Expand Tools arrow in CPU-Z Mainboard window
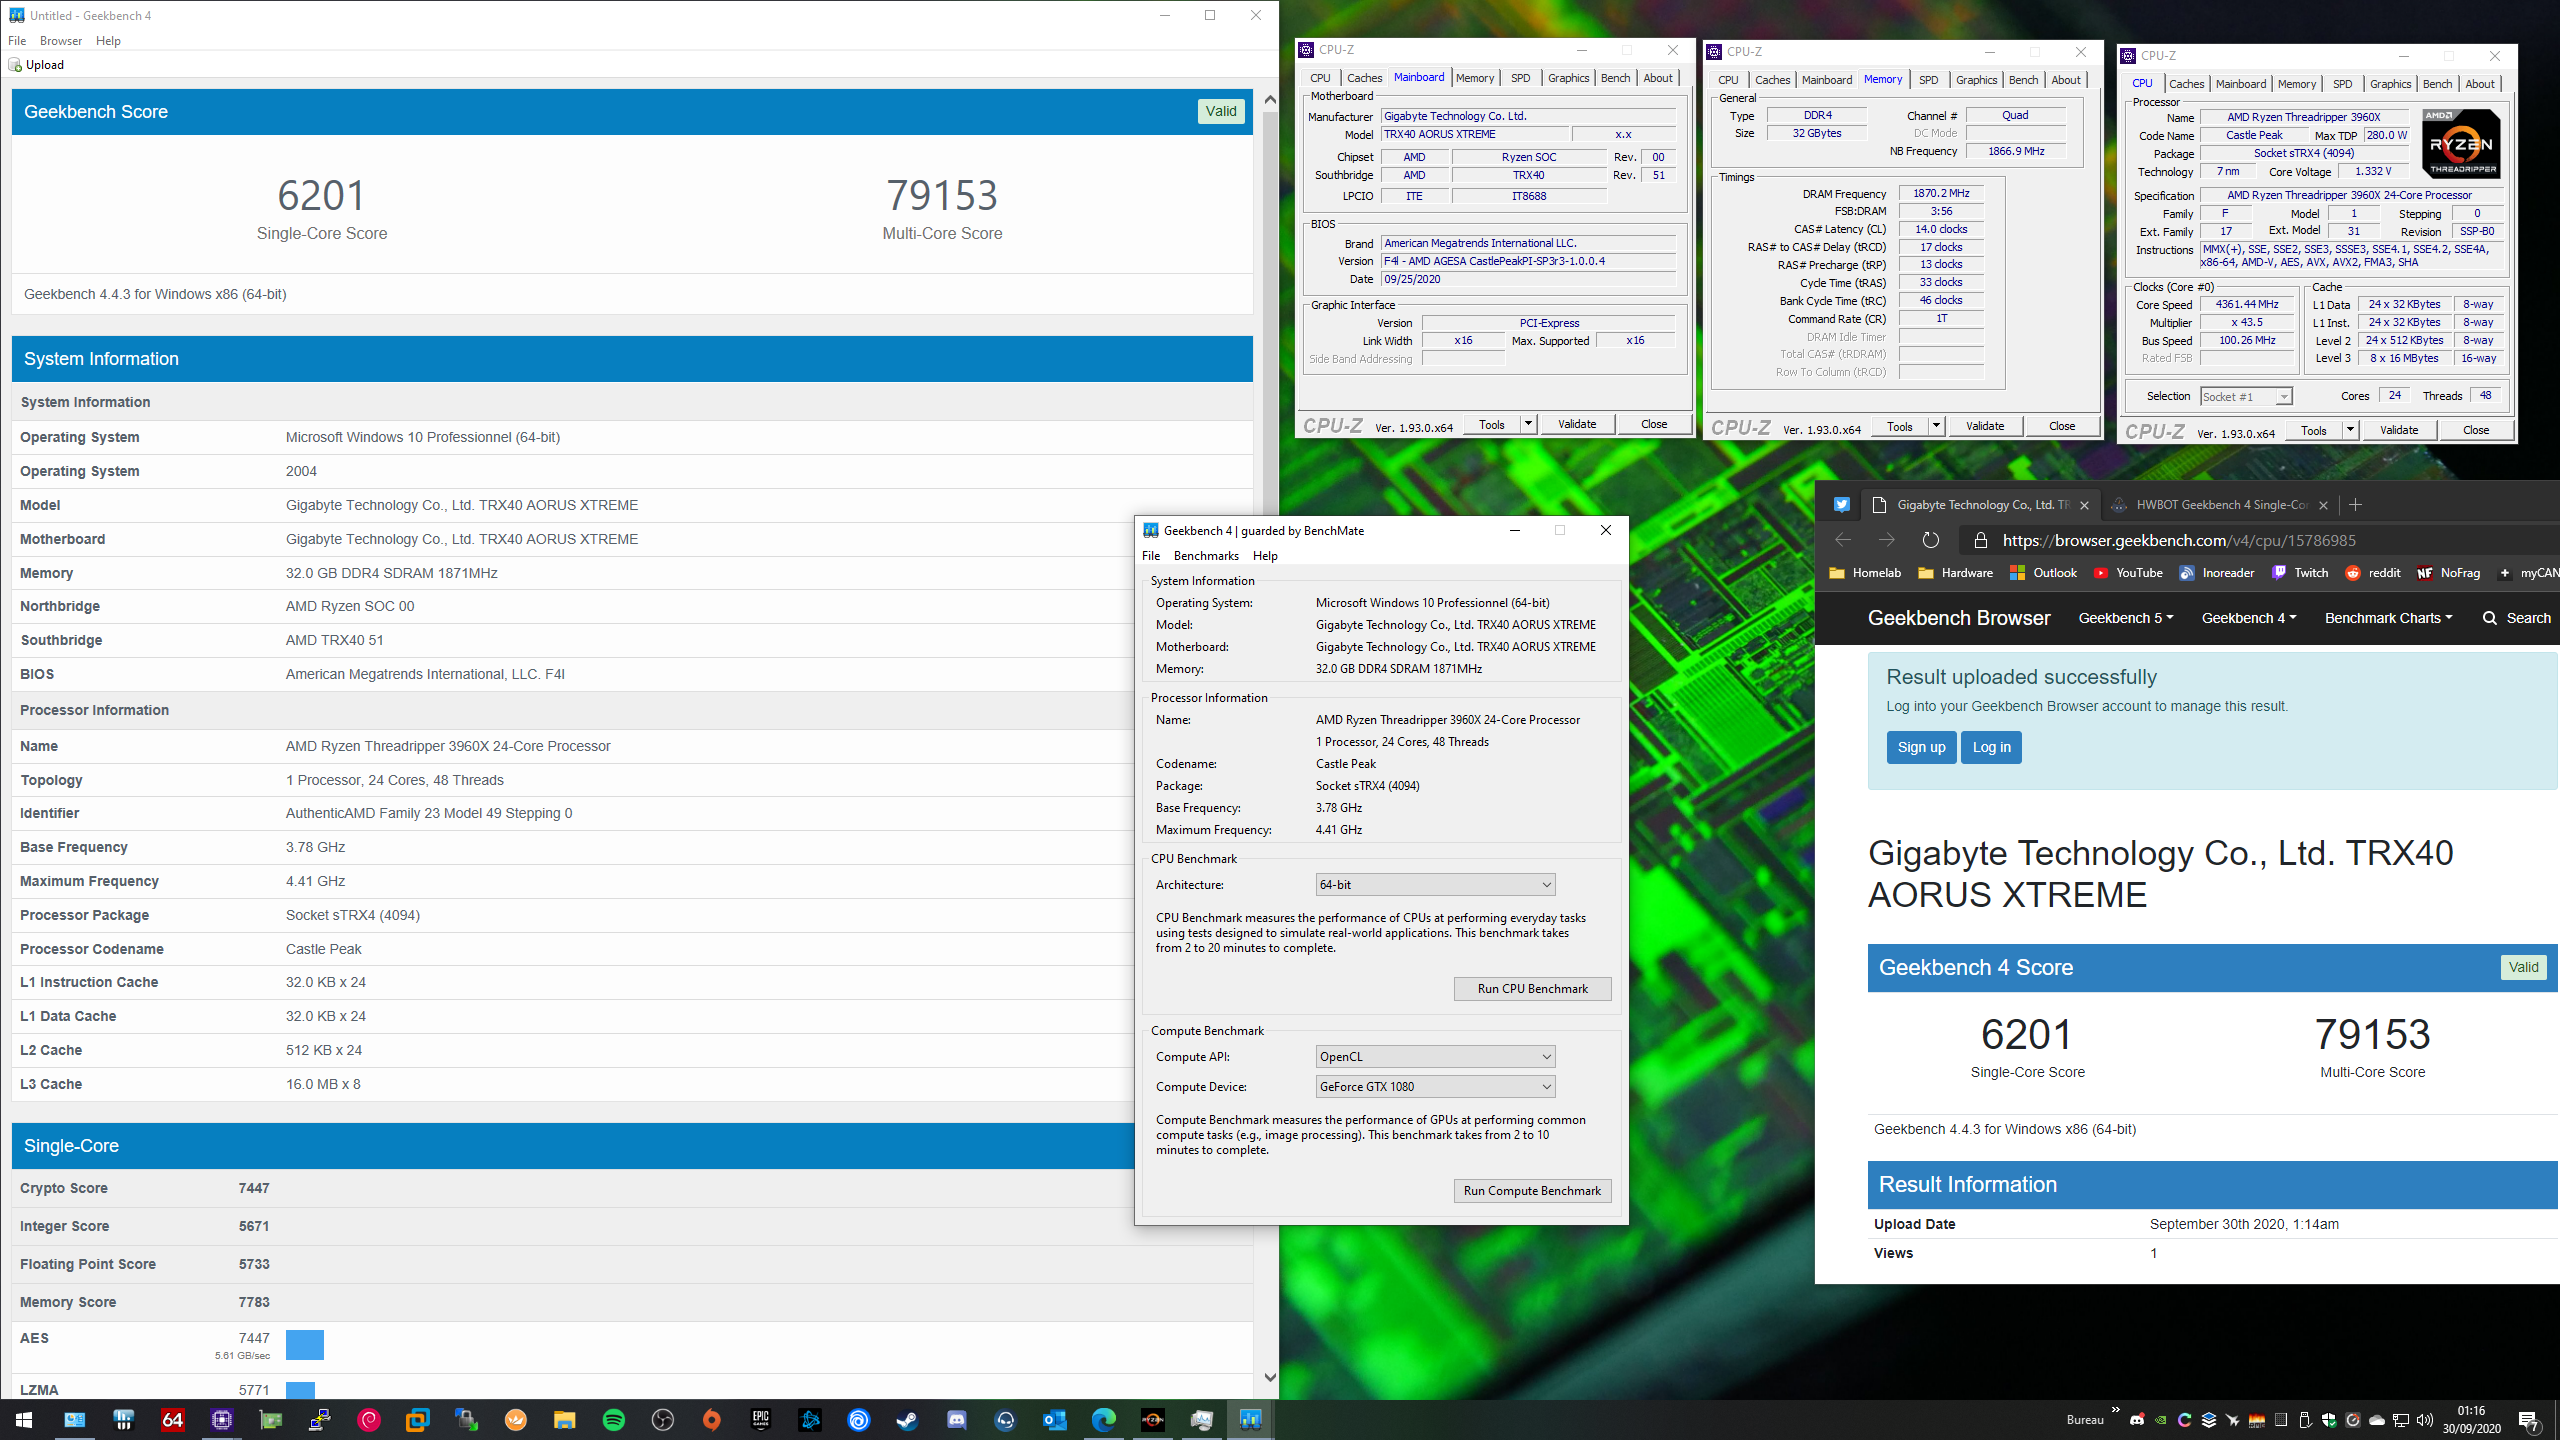Screen dimensions: 2560x1440 tap(1528, 424)
